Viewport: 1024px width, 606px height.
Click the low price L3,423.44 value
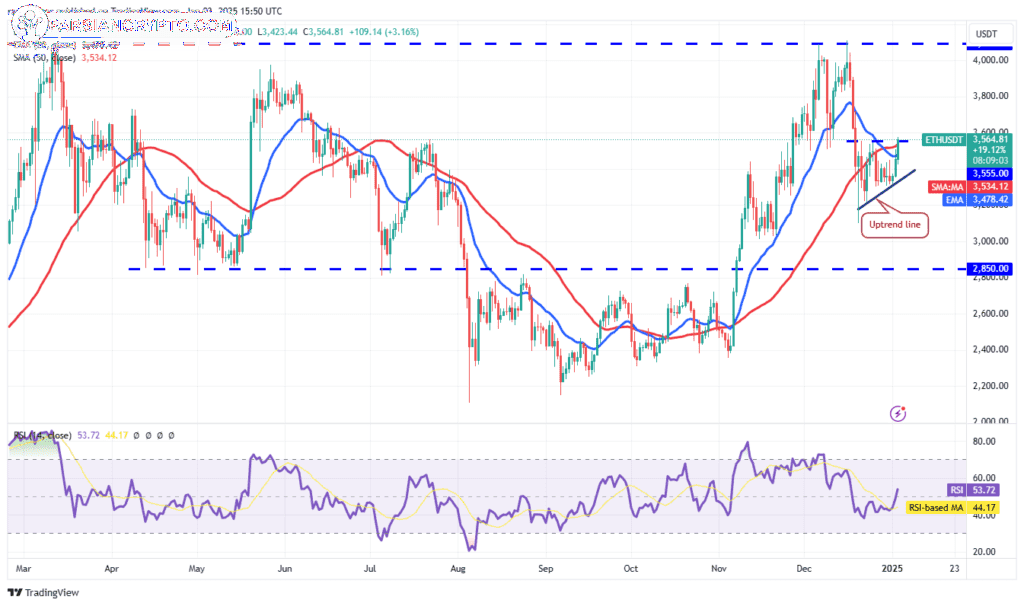pos(278,31)
